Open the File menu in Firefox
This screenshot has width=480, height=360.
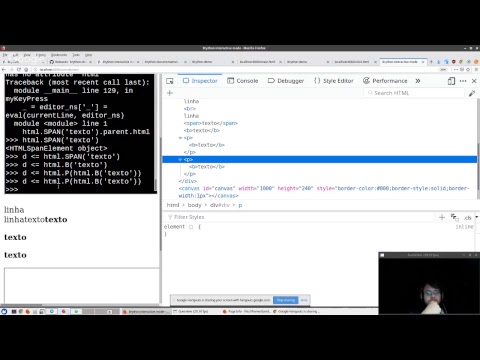5,55
